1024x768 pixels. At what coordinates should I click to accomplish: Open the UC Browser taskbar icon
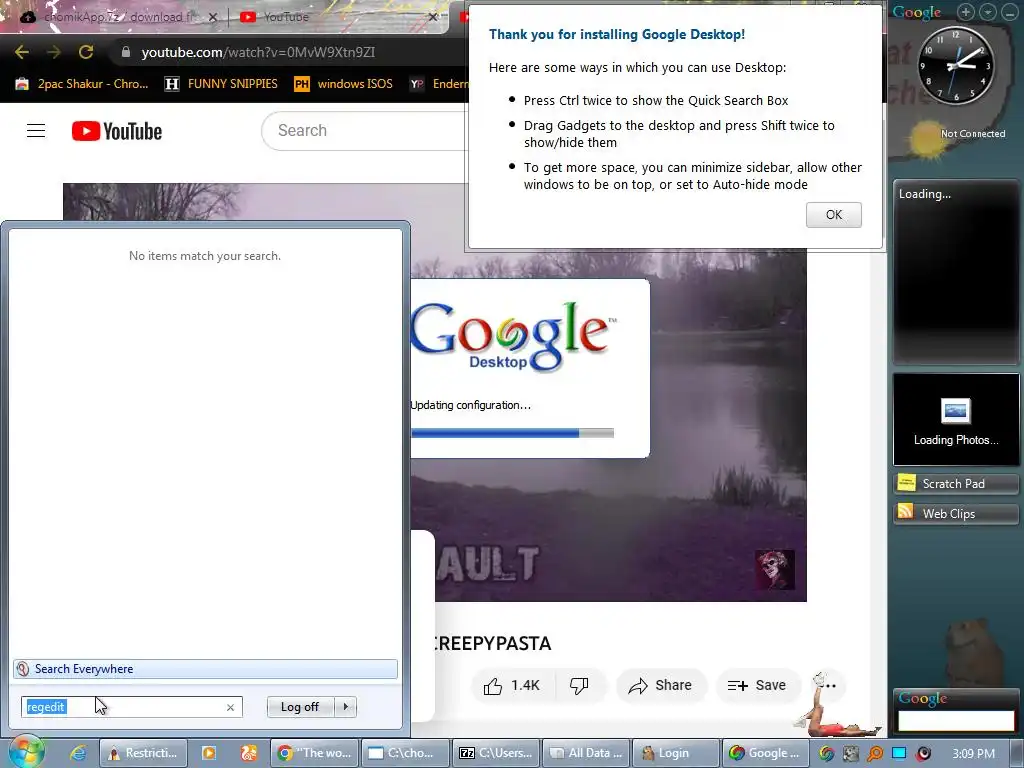tap(249, 753)
